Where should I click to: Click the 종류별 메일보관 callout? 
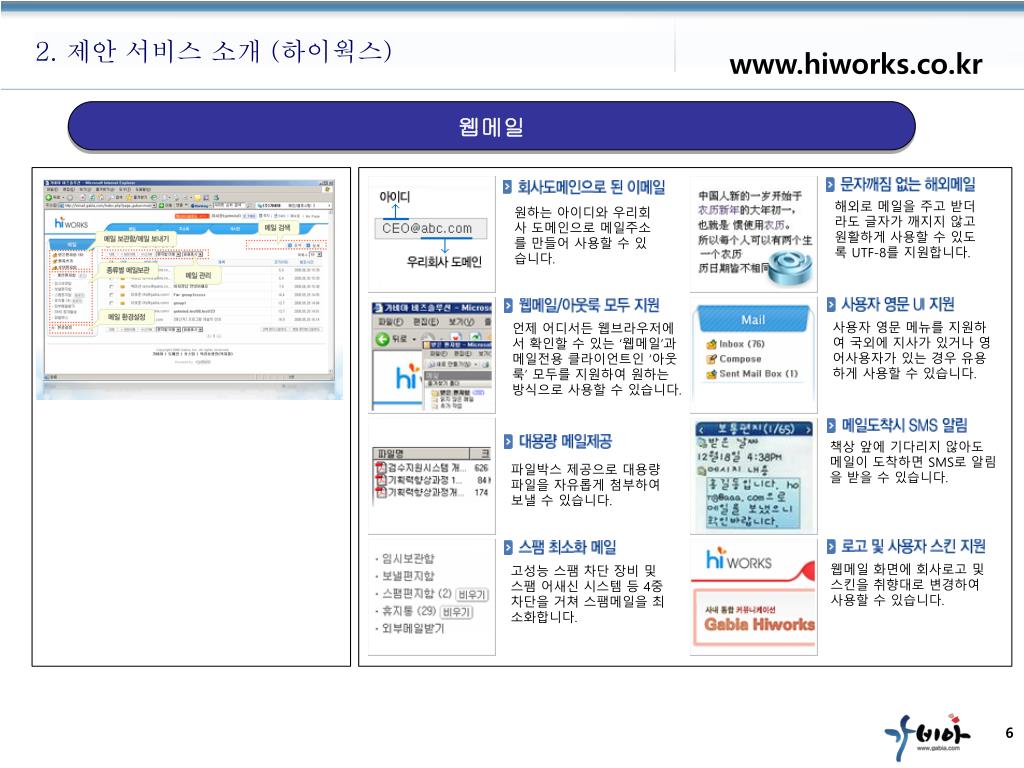coord(128,270)
